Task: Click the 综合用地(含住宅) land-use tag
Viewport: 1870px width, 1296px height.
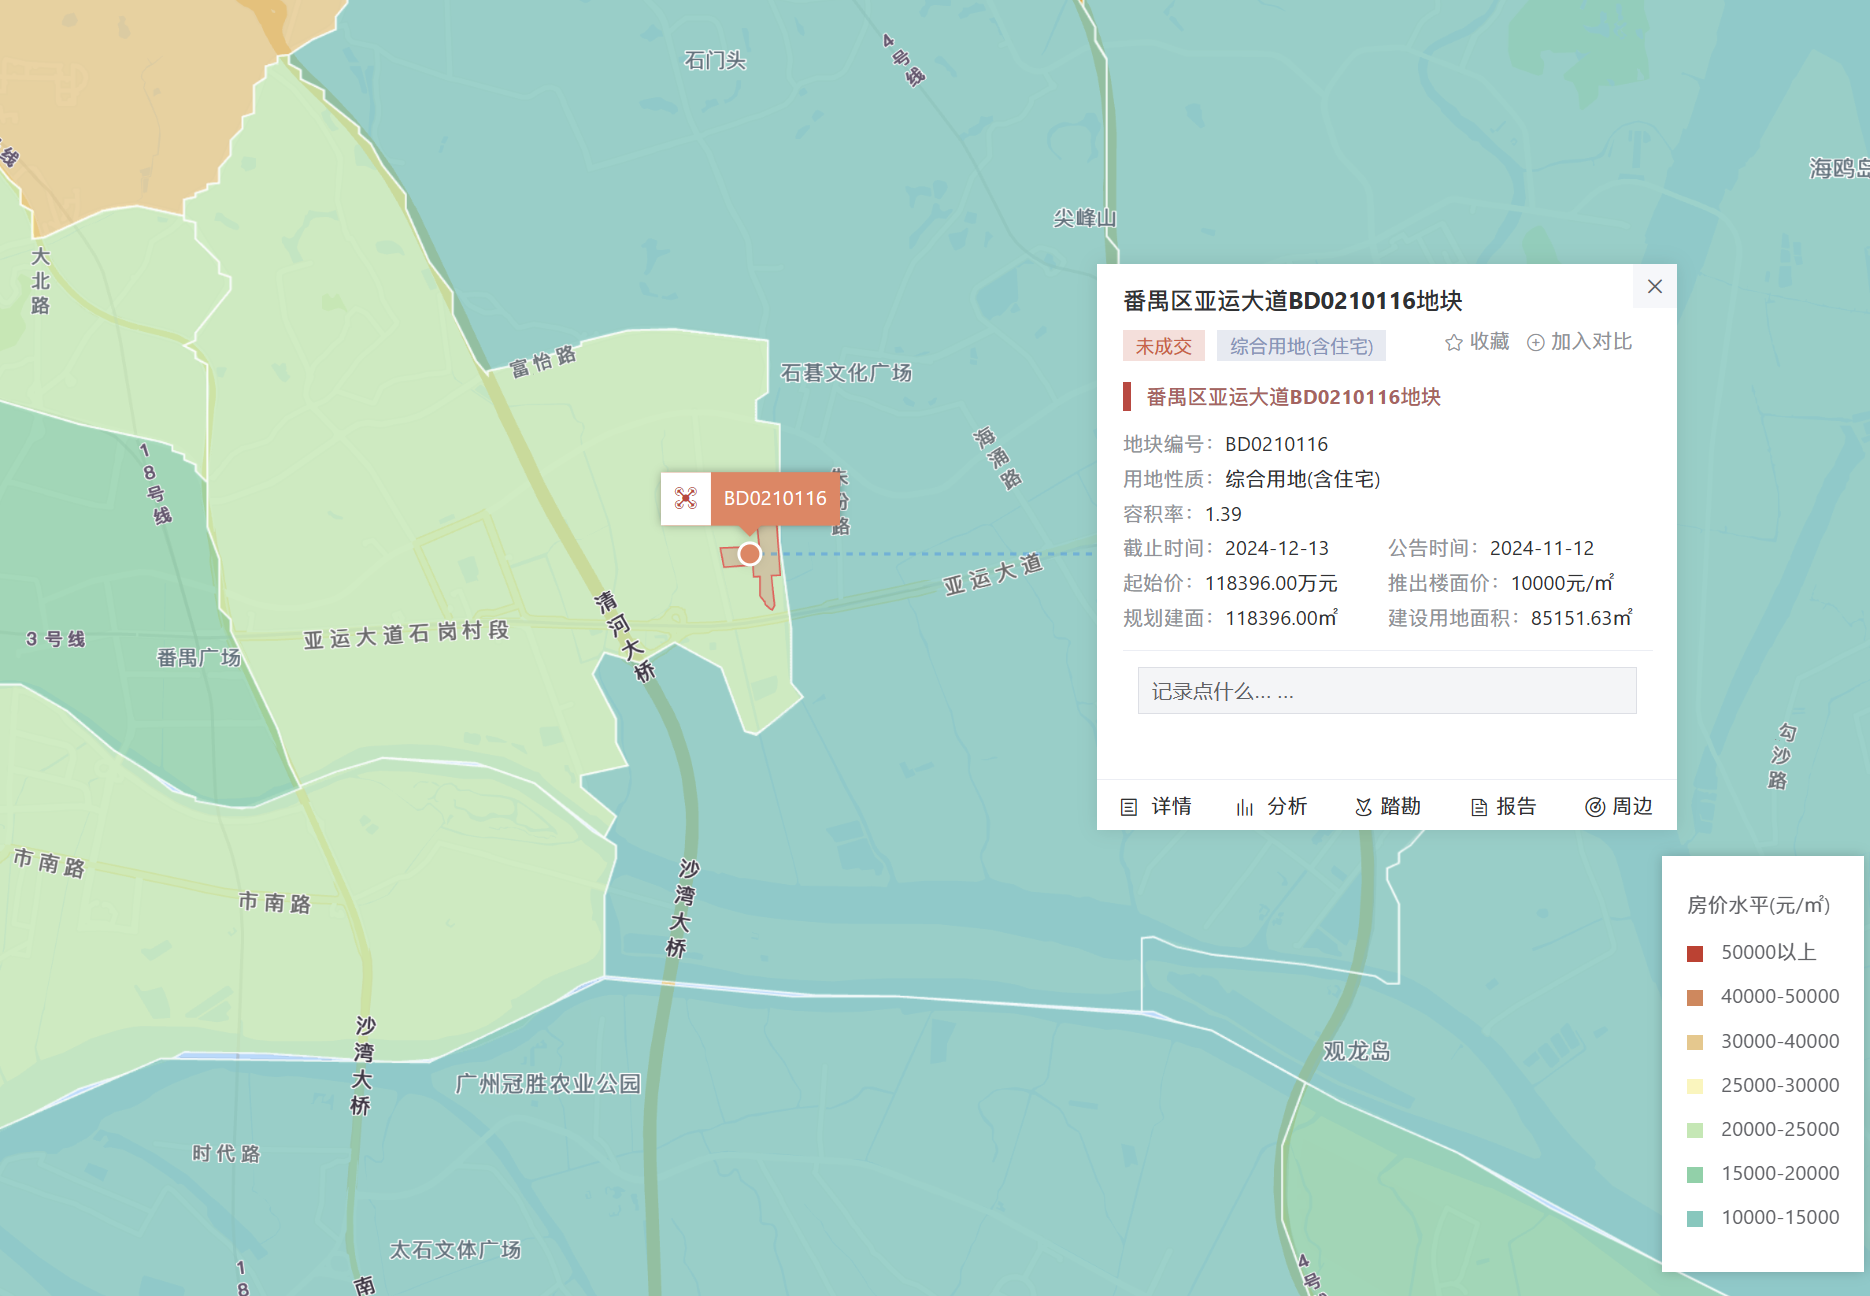Action: (x=1300, y=345)
